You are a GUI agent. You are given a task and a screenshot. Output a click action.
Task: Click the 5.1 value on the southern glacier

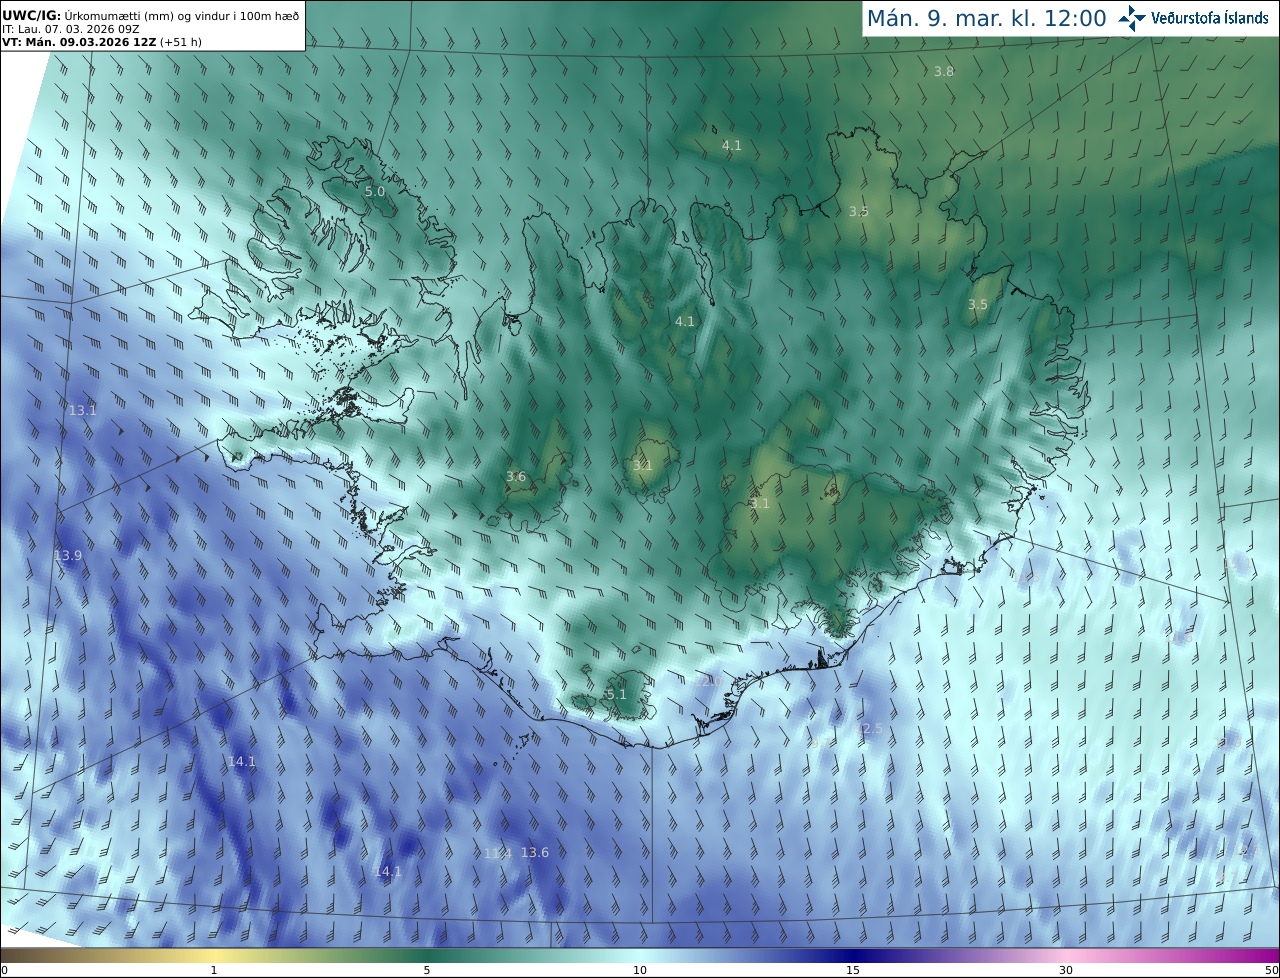pos(616,694)
